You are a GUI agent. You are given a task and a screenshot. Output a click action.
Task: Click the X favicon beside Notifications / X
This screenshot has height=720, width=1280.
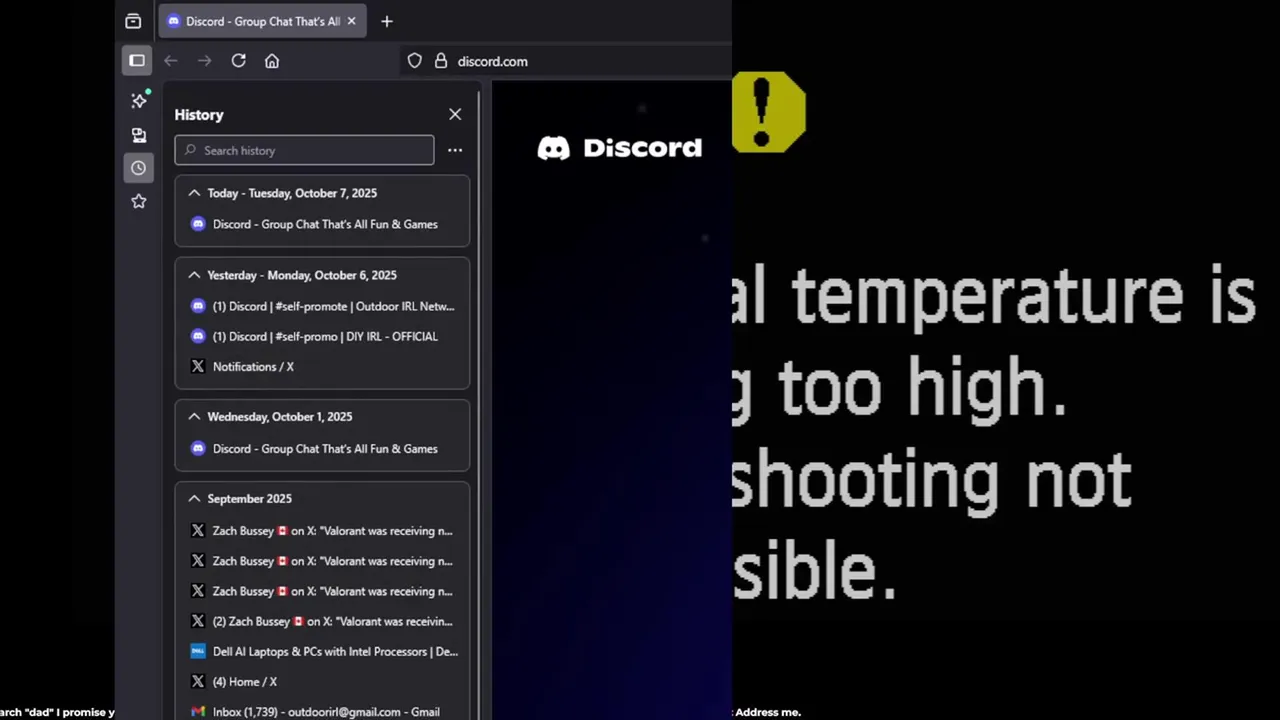(x=198, y=366)
